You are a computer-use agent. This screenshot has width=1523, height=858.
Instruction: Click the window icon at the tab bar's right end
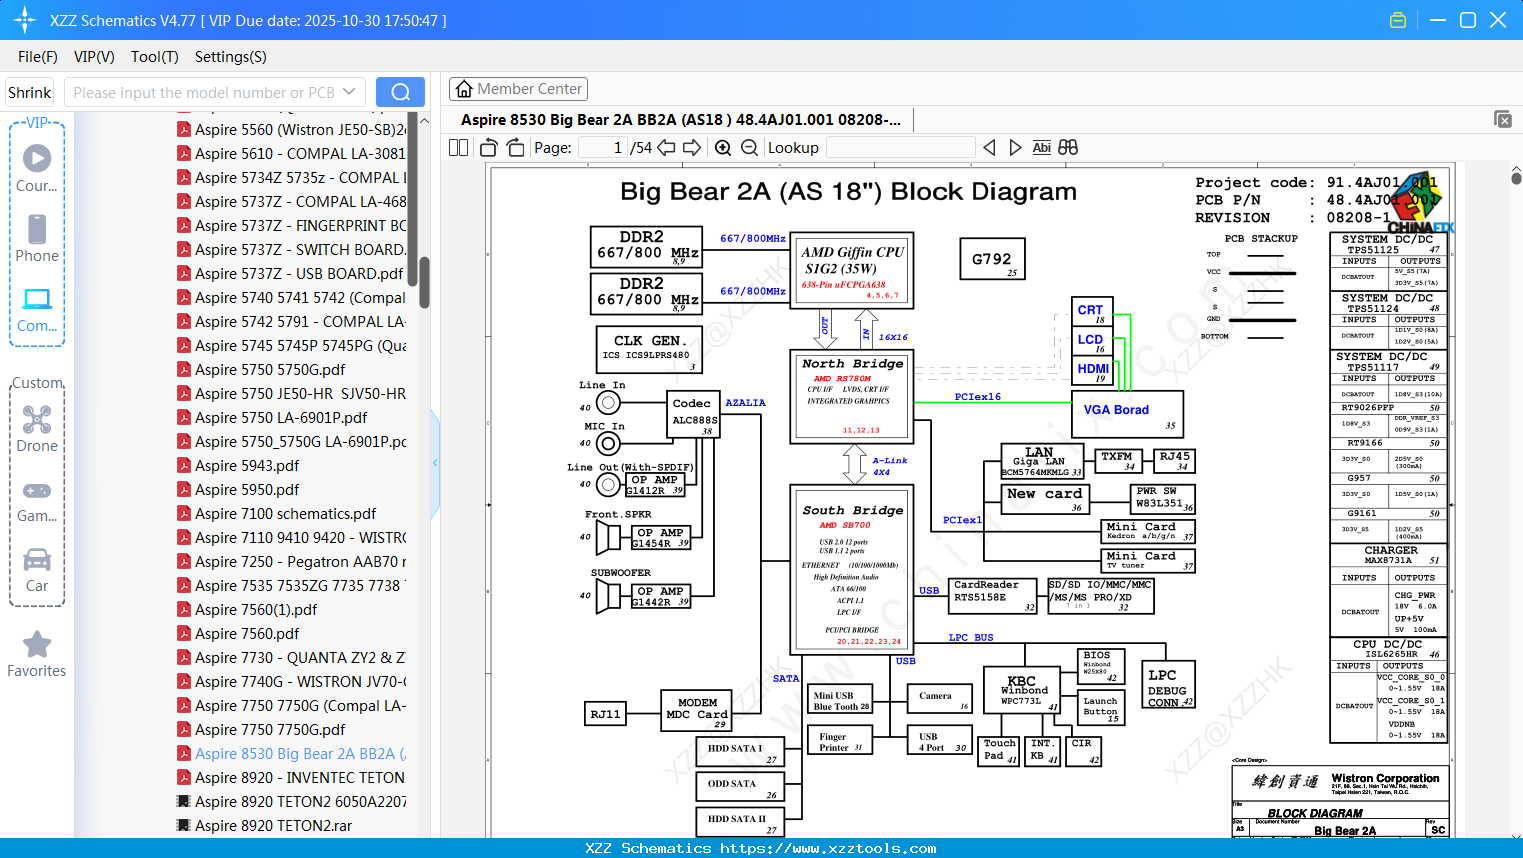pyautogui.click(x=1503, y=119)
